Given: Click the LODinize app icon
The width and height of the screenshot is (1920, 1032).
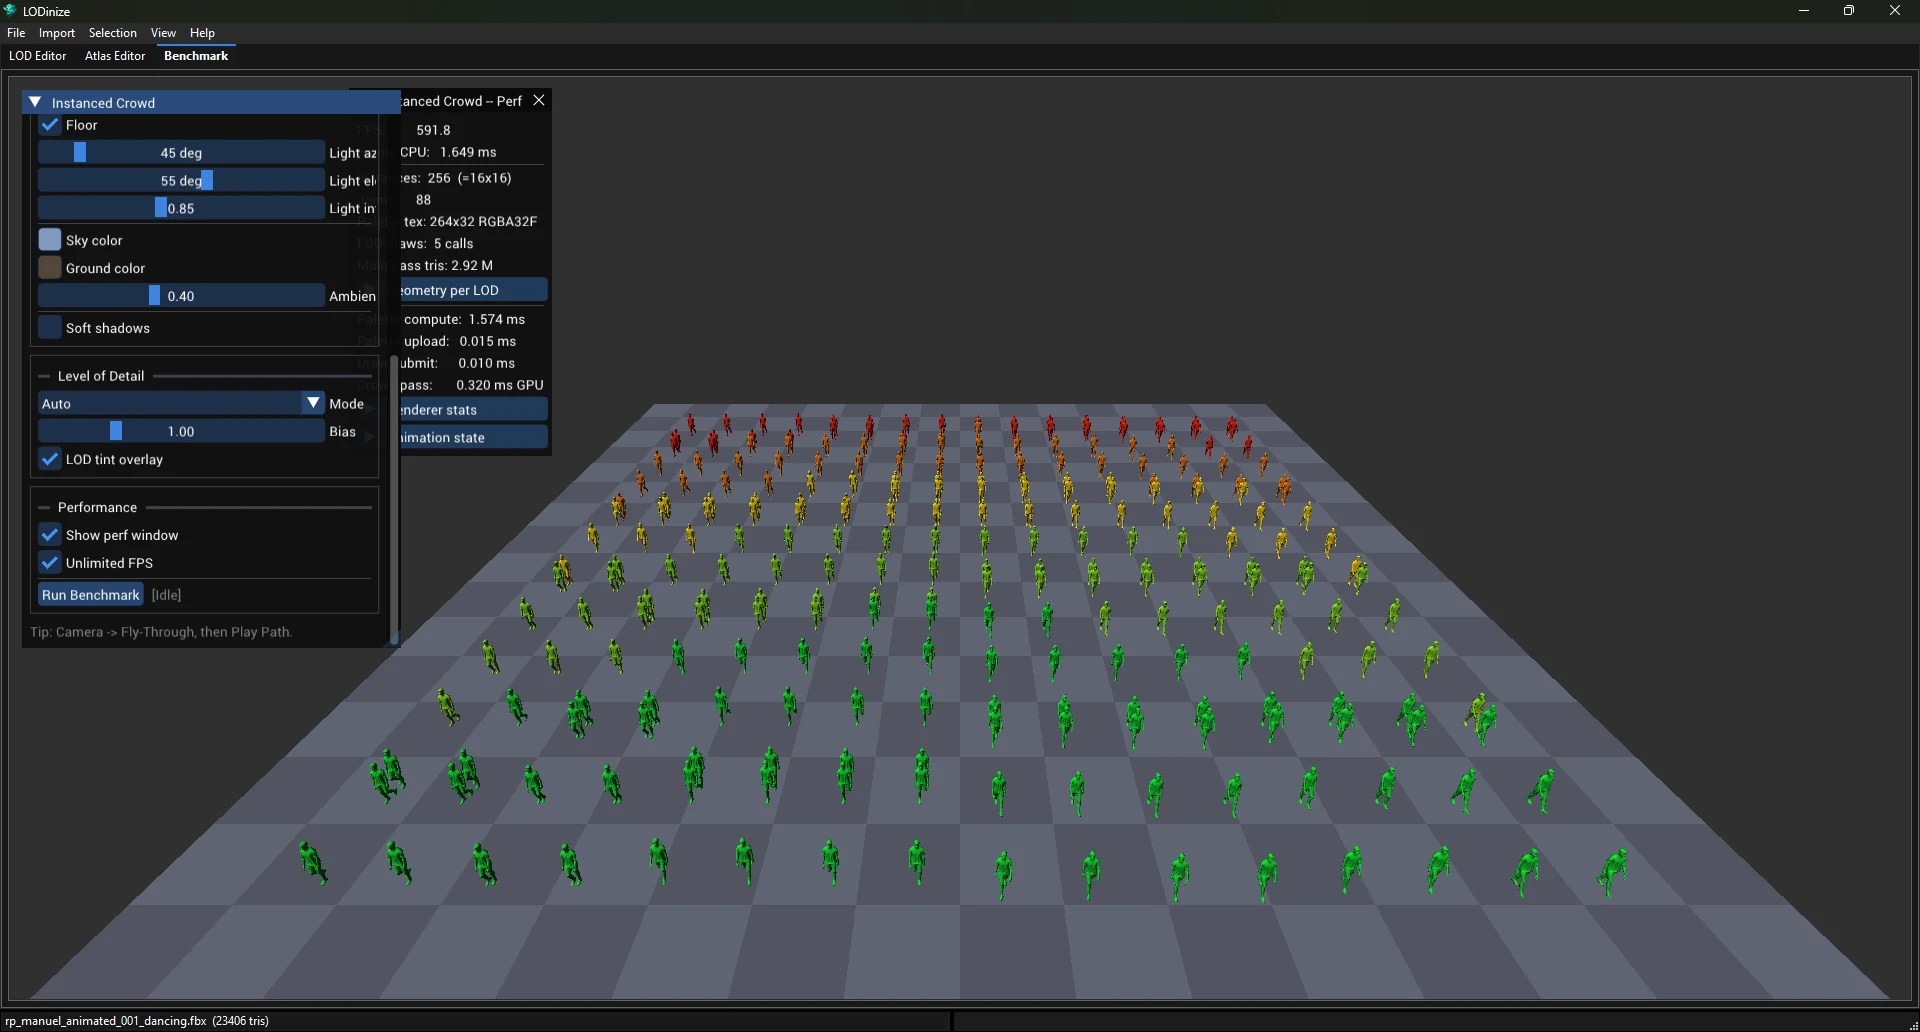Looking at the screenshot, I should point(10,10).
